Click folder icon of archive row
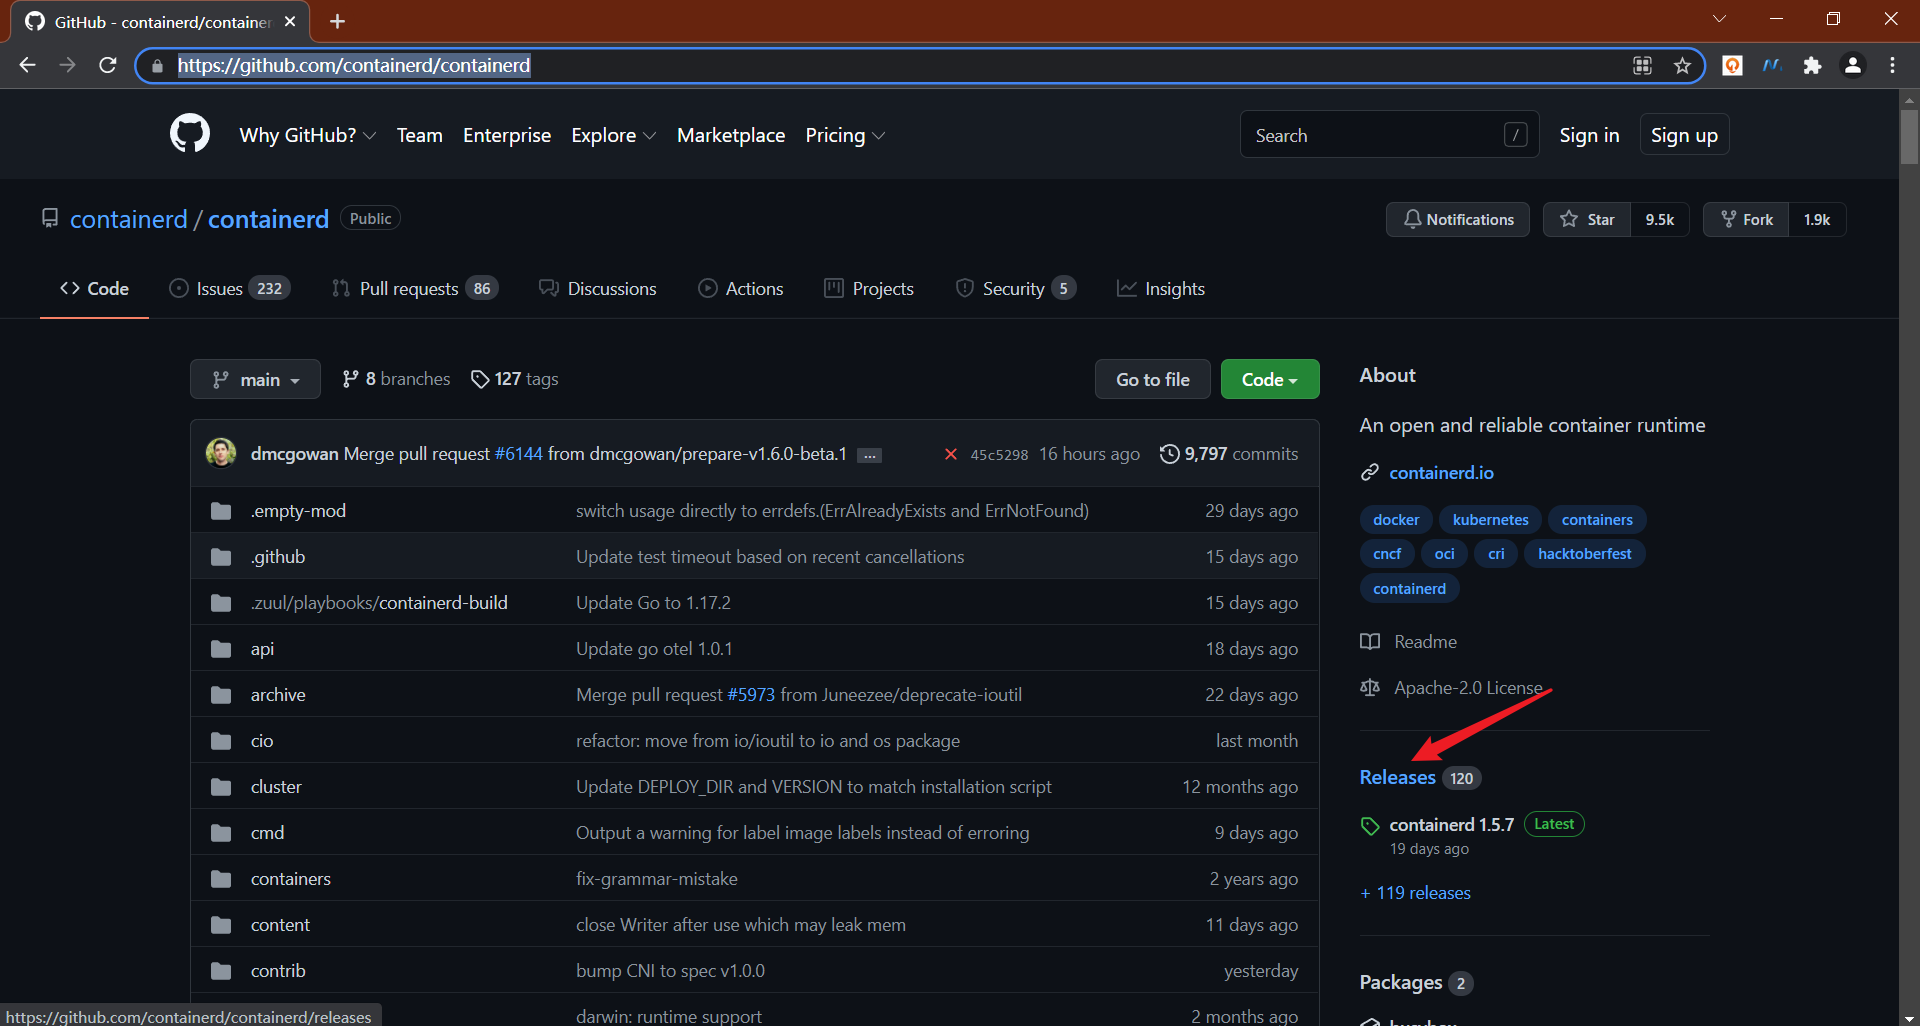Screen dimensions: 1920x1026 221,695
